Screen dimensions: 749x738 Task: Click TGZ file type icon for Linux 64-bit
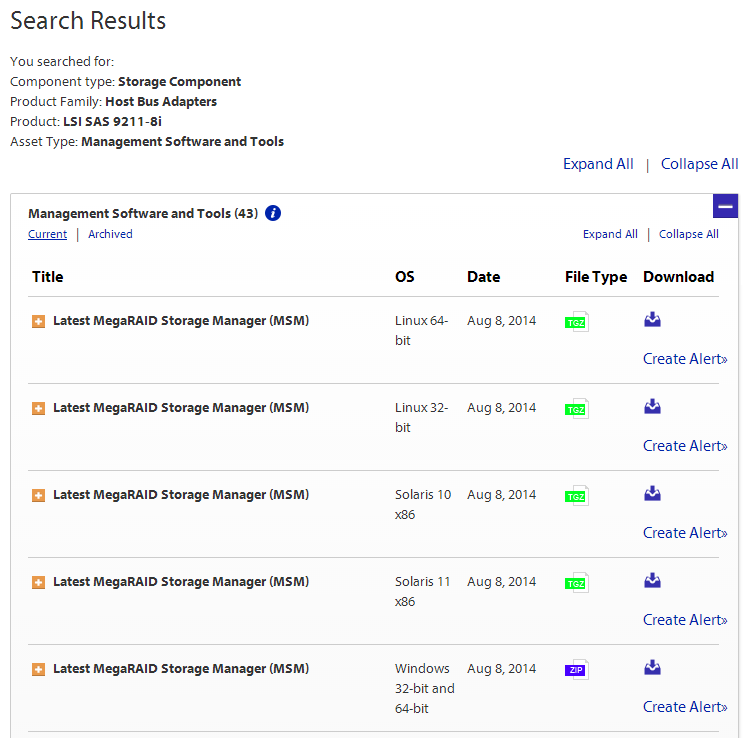tap(577, 322)
